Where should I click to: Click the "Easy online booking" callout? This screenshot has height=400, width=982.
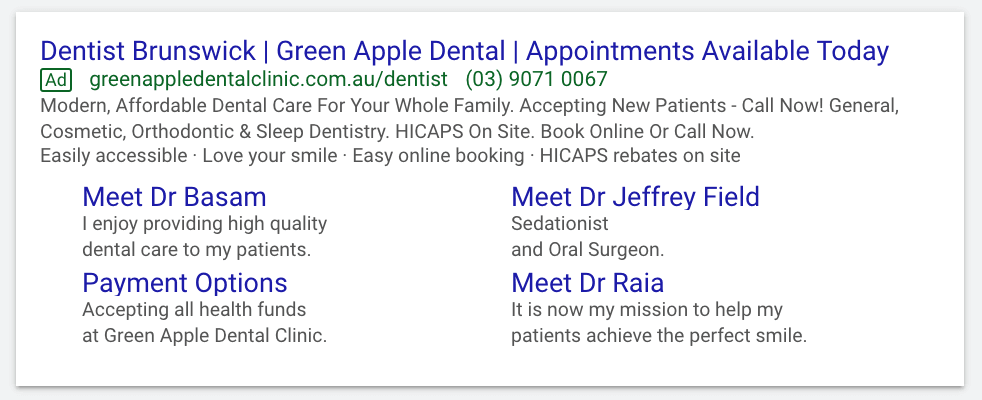(x=438, y=156)
